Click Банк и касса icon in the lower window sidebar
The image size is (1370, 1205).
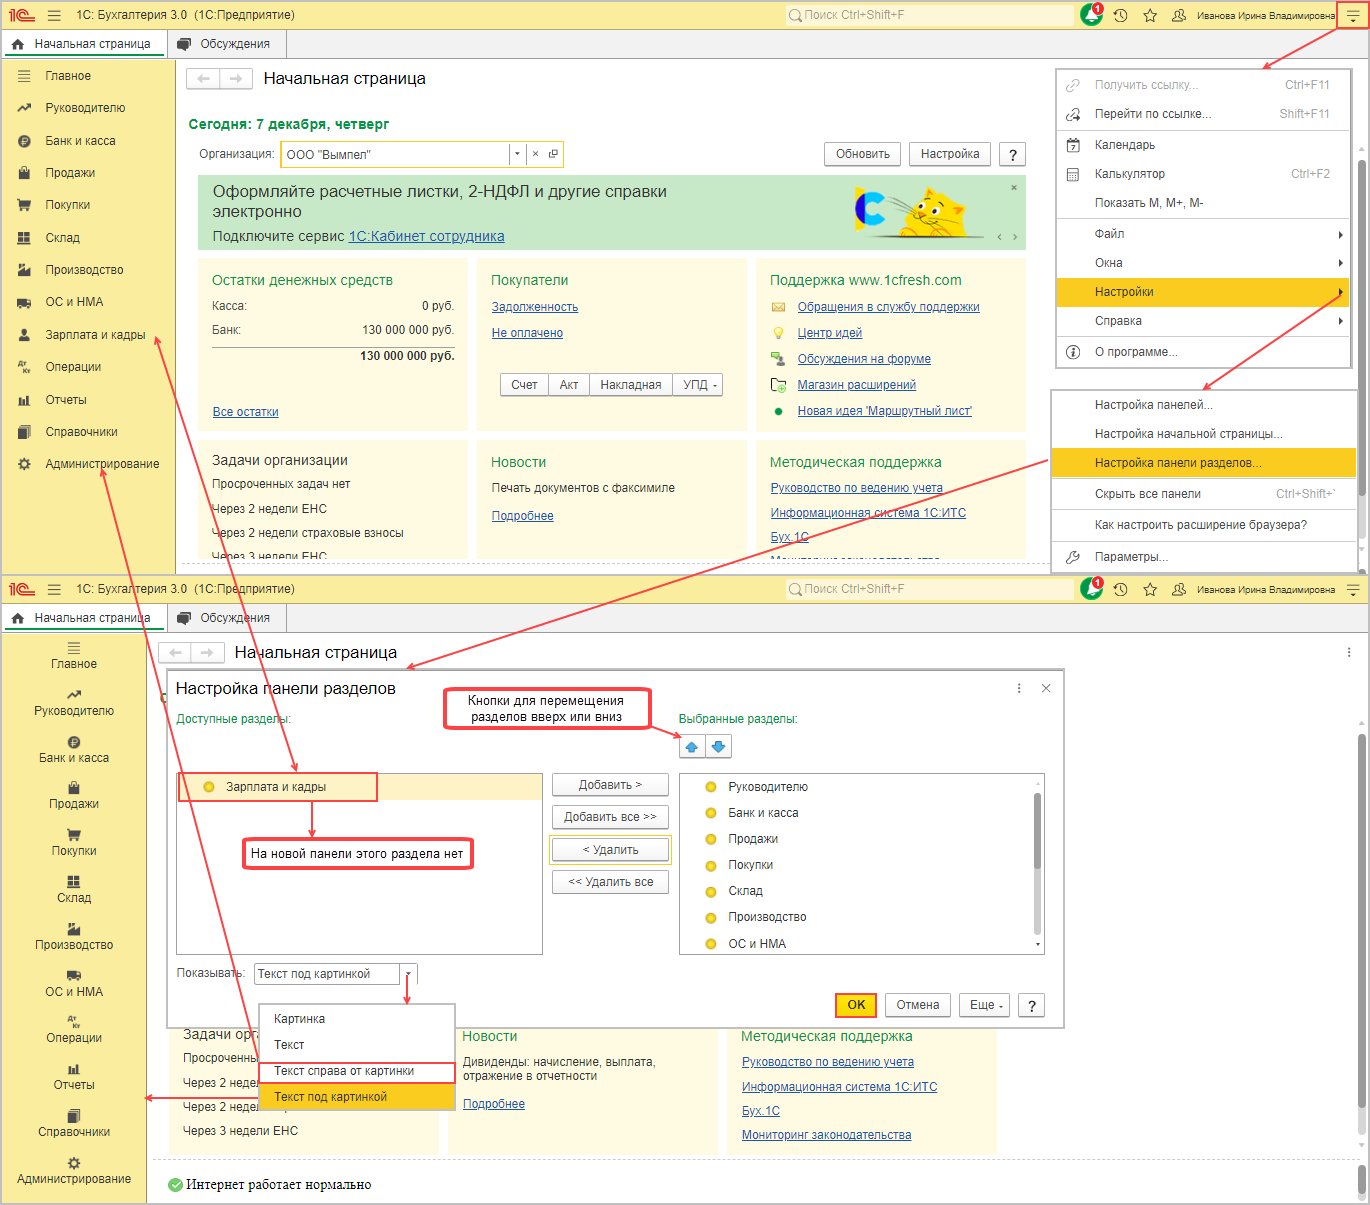coord(74,742)
